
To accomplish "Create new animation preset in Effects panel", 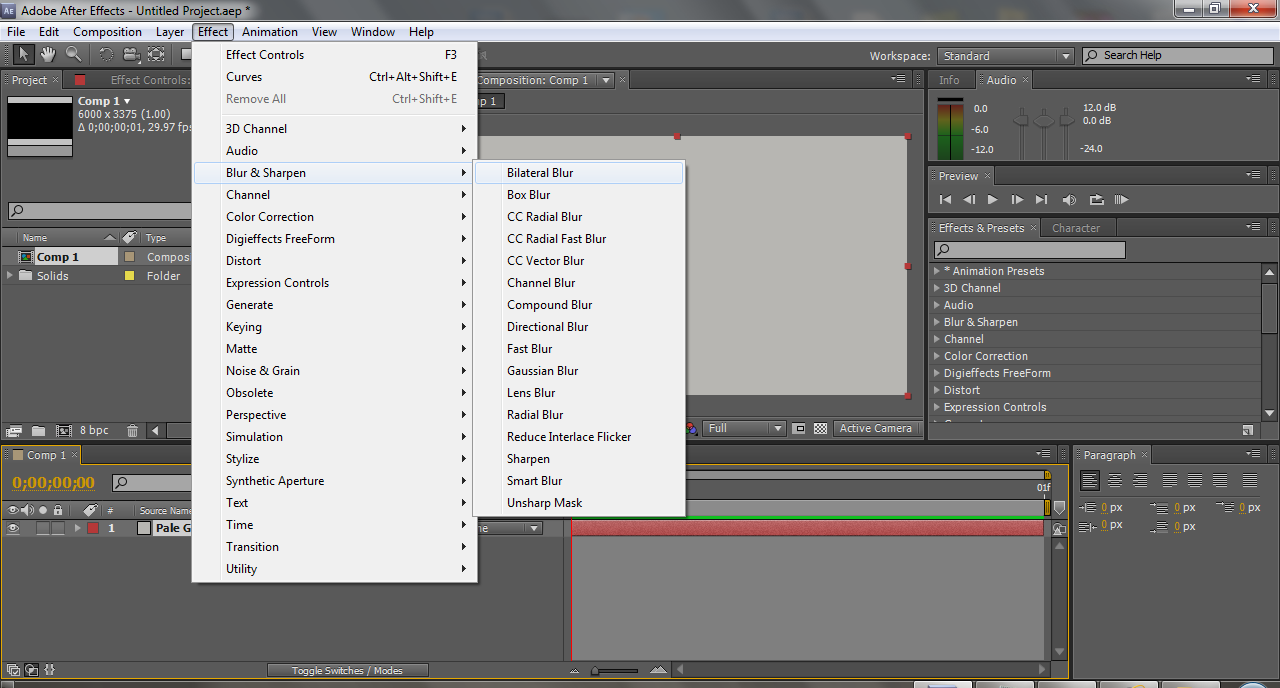I will click(x=1248, y=430).
